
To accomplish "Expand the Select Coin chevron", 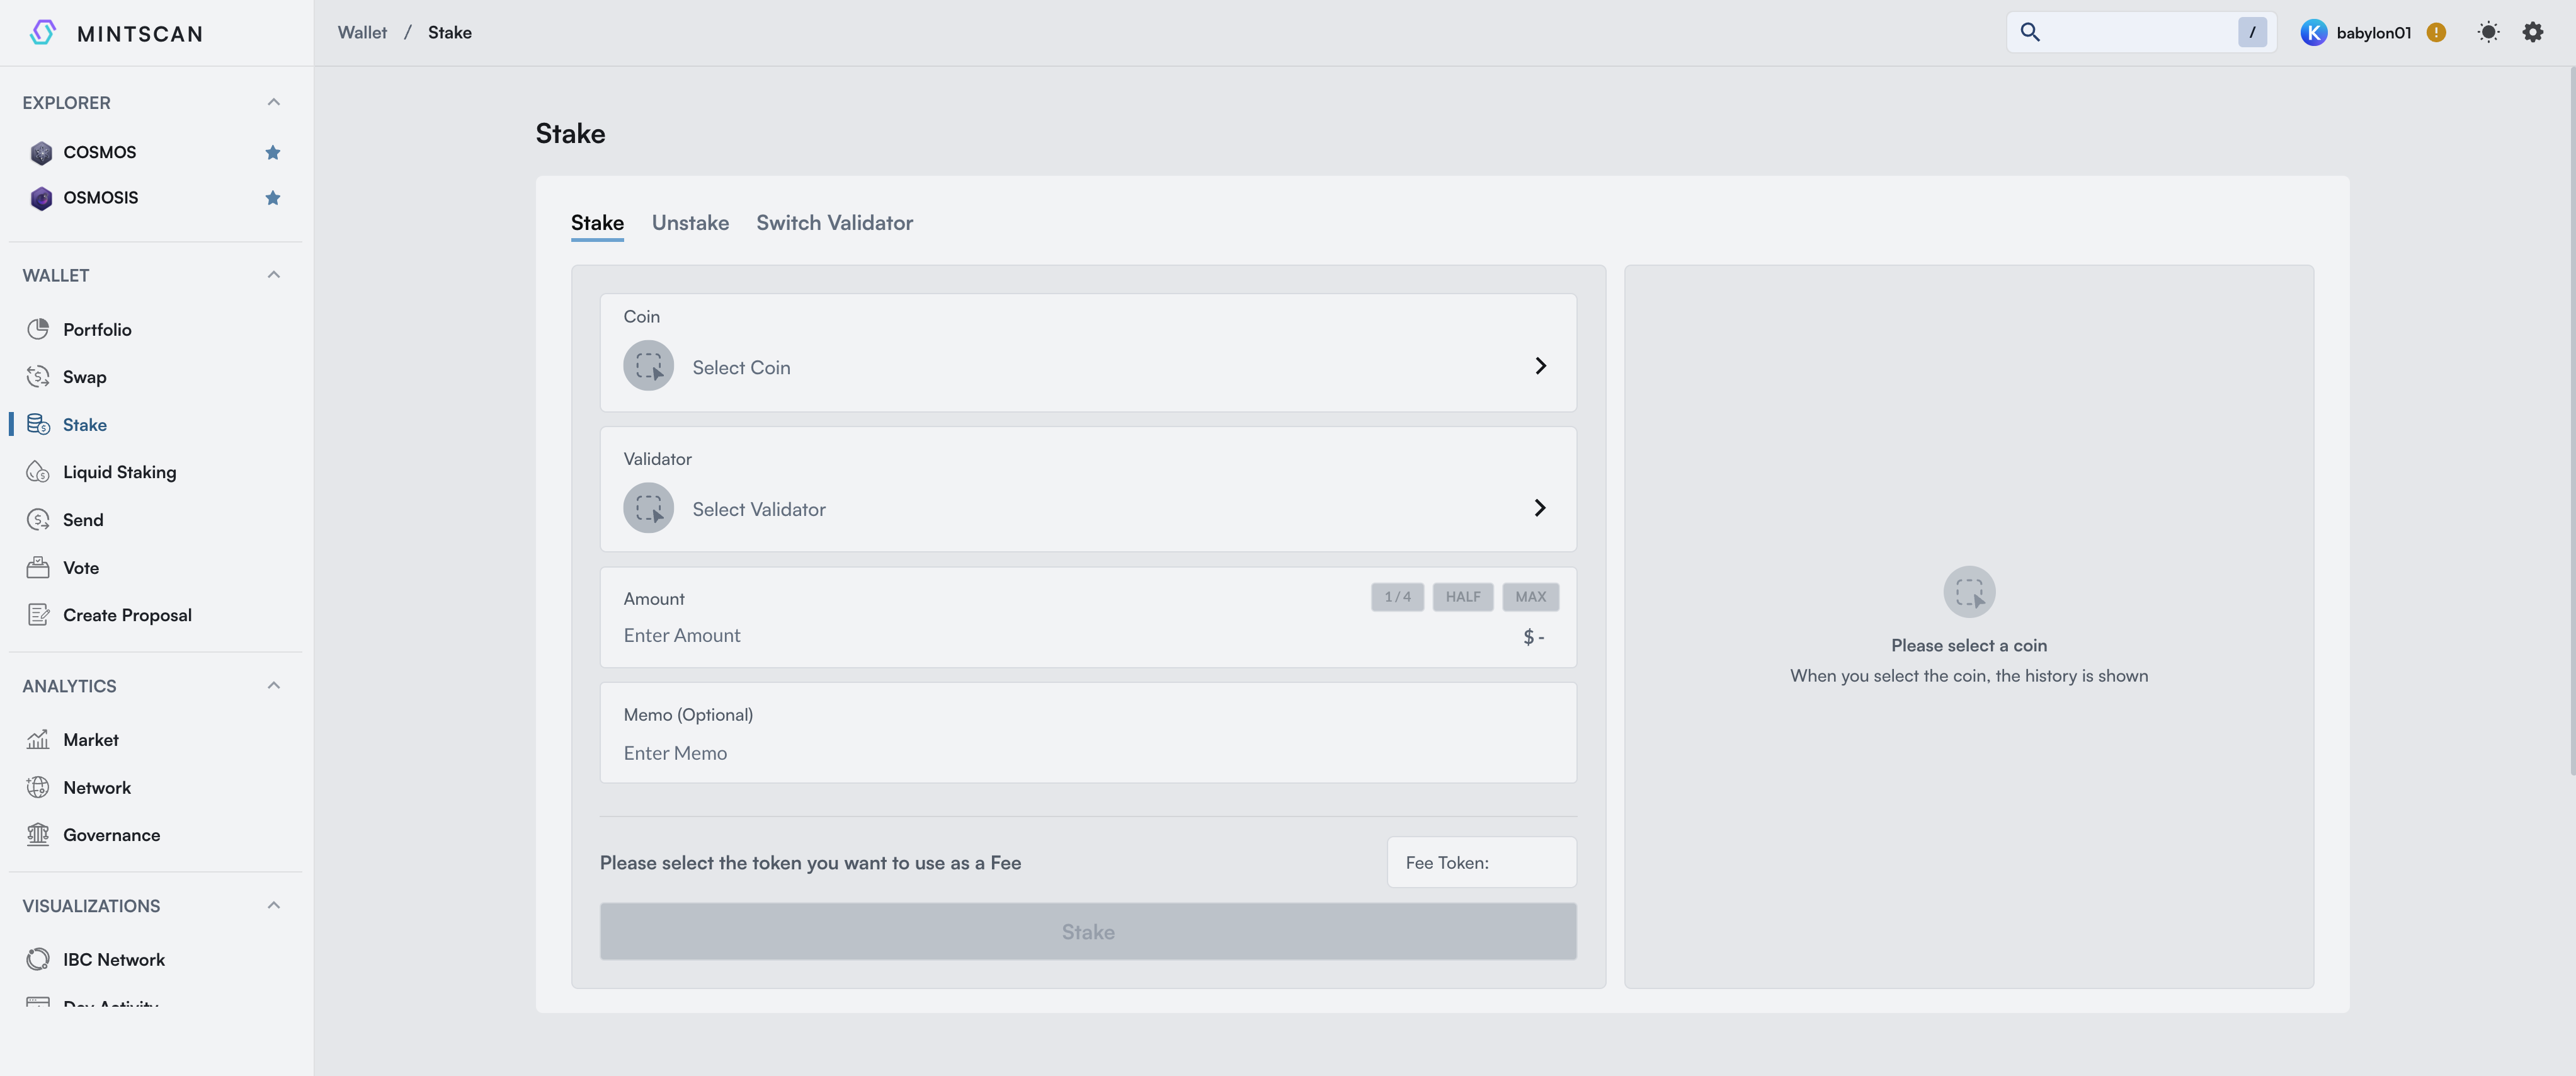I will [1540, 366].
